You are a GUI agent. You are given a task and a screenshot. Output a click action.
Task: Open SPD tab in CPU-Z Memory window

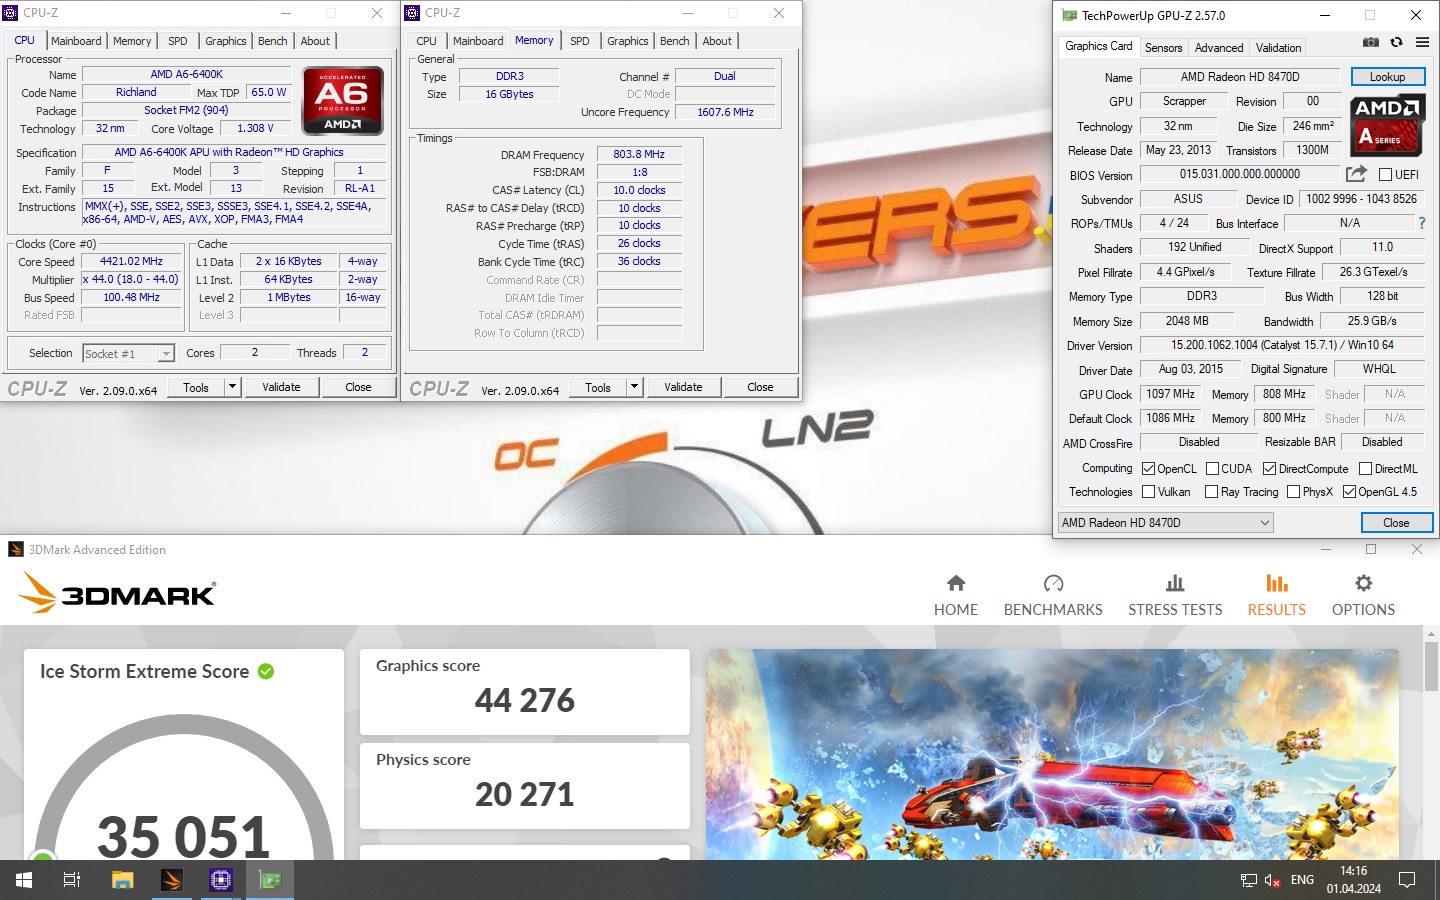[580, 41]
